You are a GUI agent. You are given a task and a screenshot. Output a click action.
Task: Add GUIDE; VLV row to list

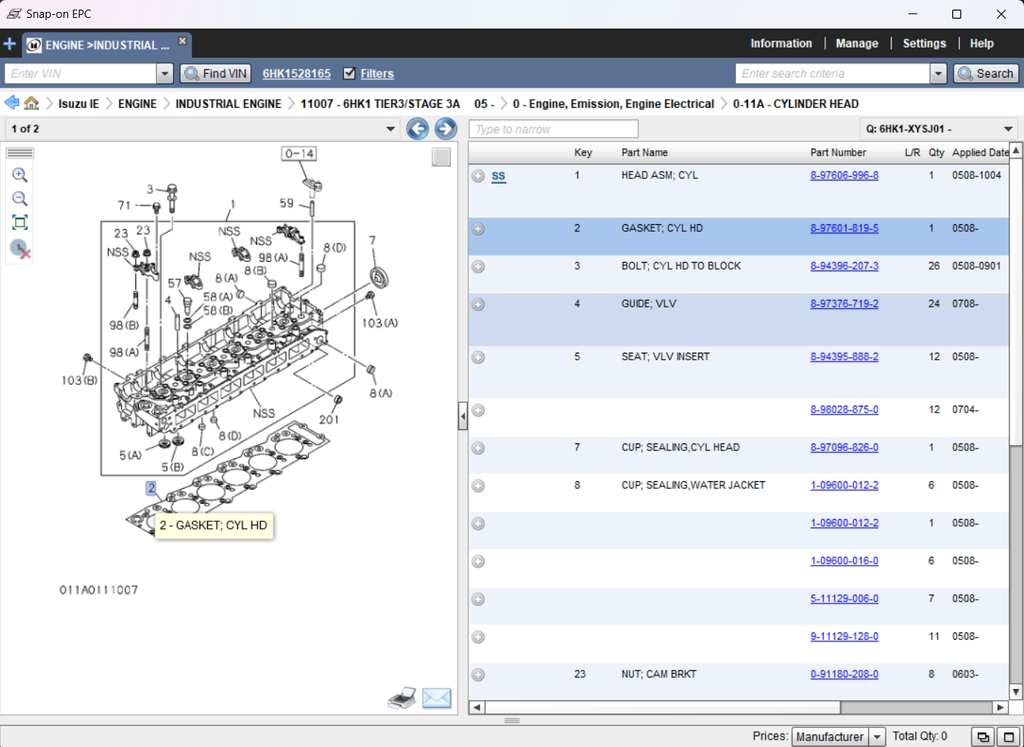478,304
